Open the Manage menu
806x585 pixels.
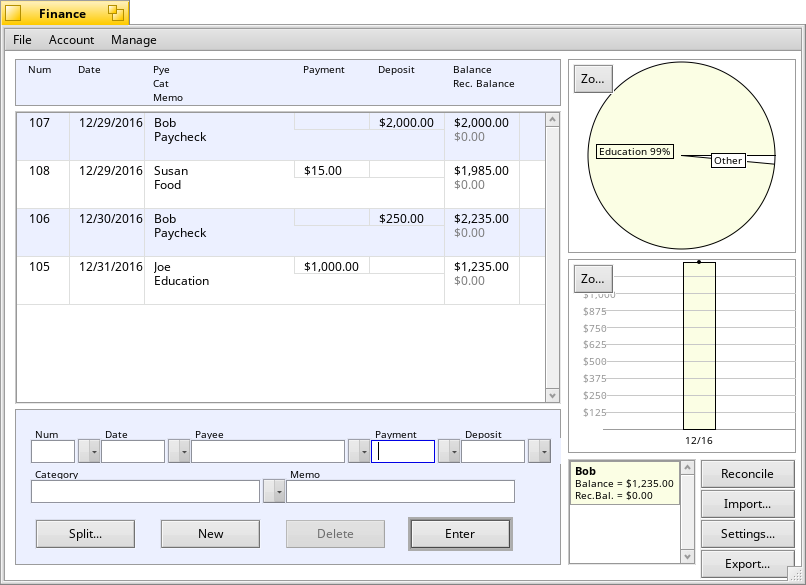click(x=134, y=40)
